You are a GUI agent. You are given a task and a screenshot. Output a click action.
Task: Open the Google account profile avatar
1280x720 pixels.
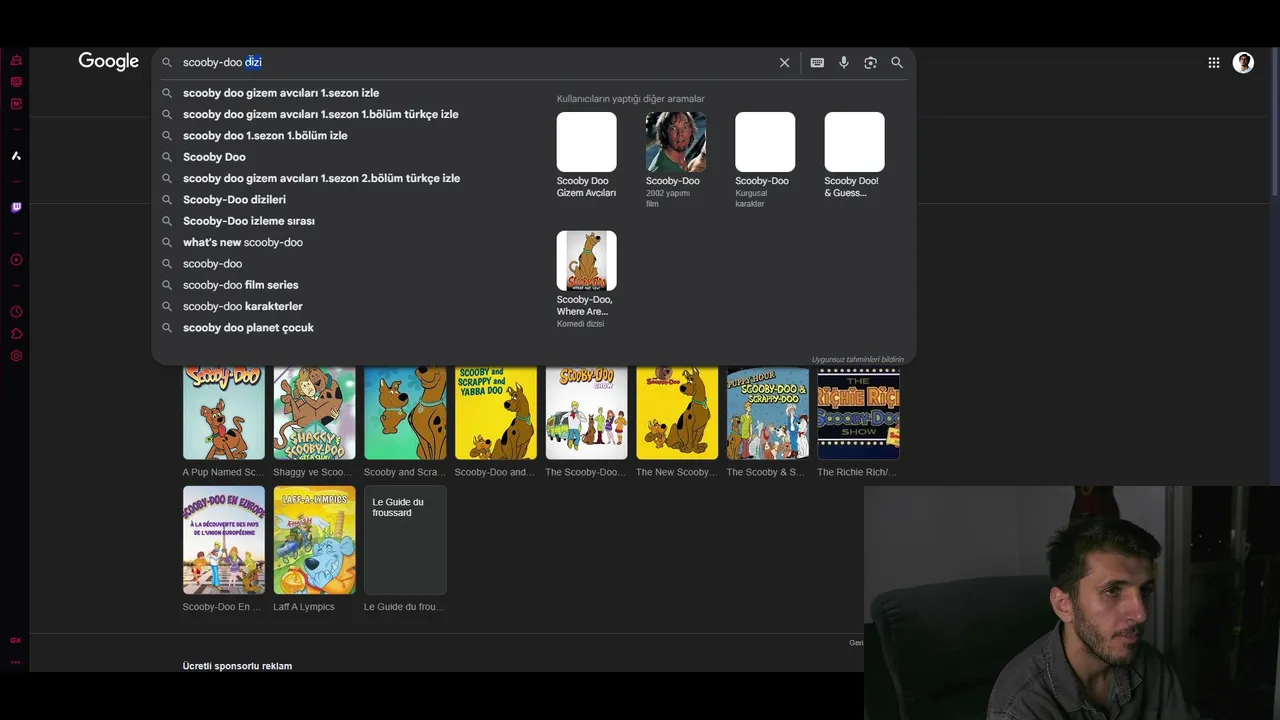pos(1243,62)
